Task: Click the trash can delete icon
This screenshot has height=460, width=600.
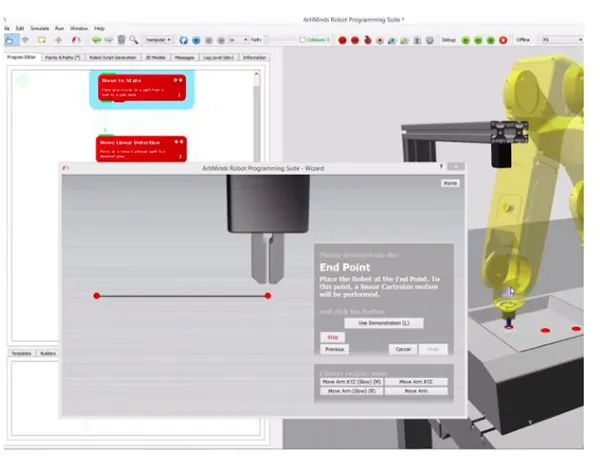Action: (x=121, y=39)
